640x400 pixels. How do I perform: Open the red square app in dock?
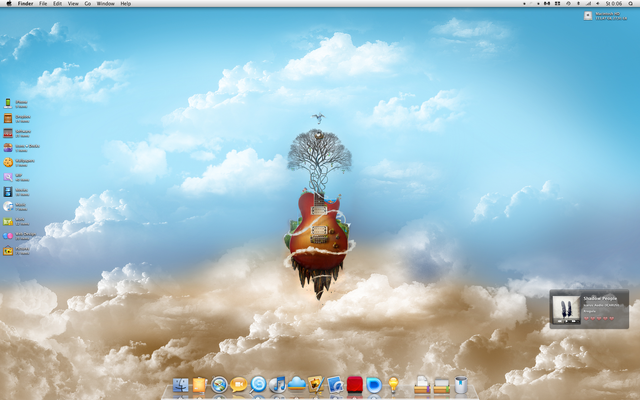[x=355, y=385]
